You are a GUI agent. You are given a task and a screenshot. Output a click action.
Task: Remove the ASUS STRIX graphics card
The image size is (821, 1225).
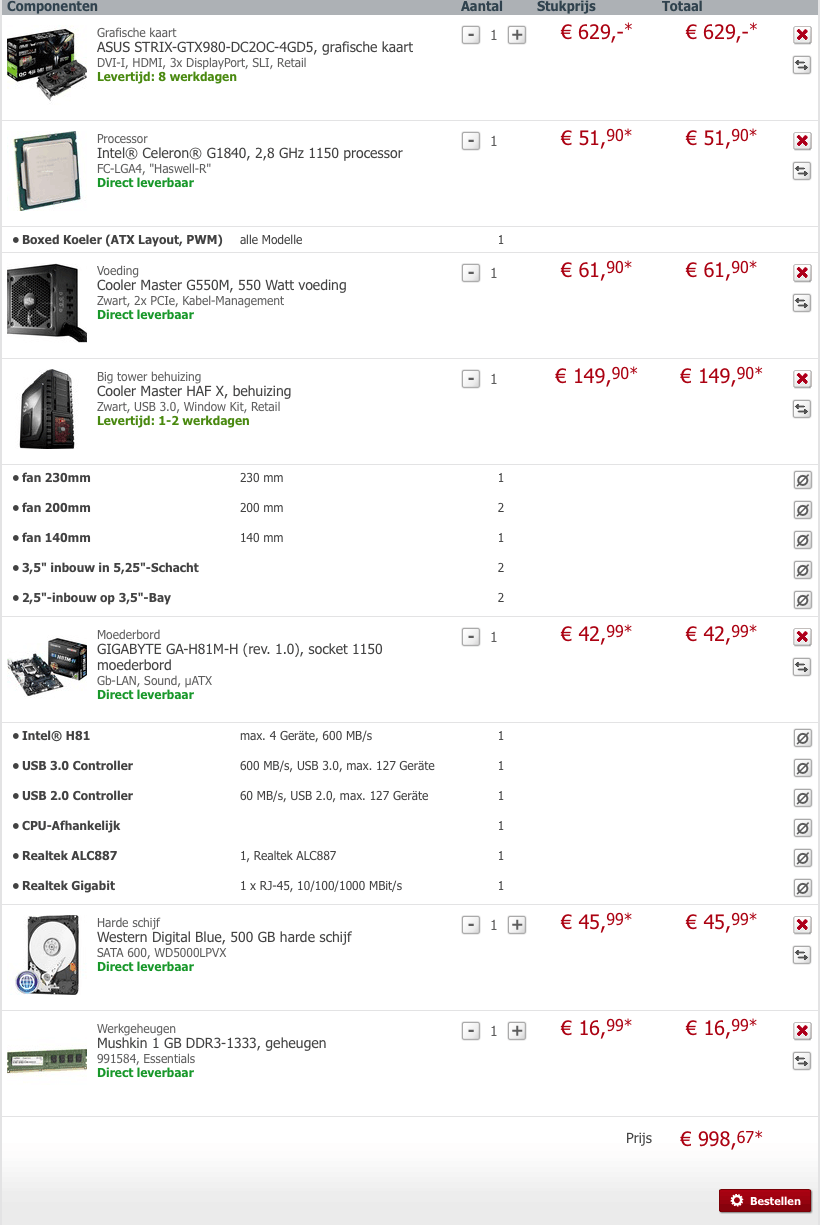[x=802, y=35]
